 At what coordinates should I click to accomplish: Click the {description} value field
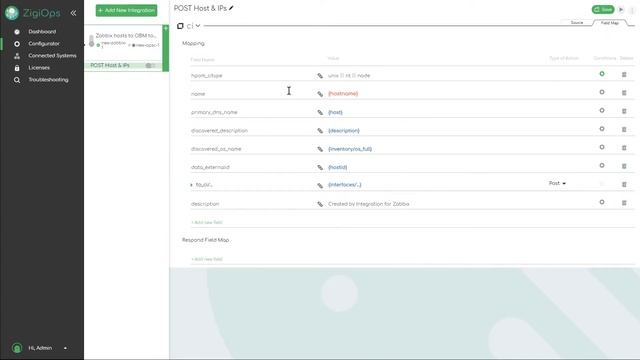[x=344, y=131]
